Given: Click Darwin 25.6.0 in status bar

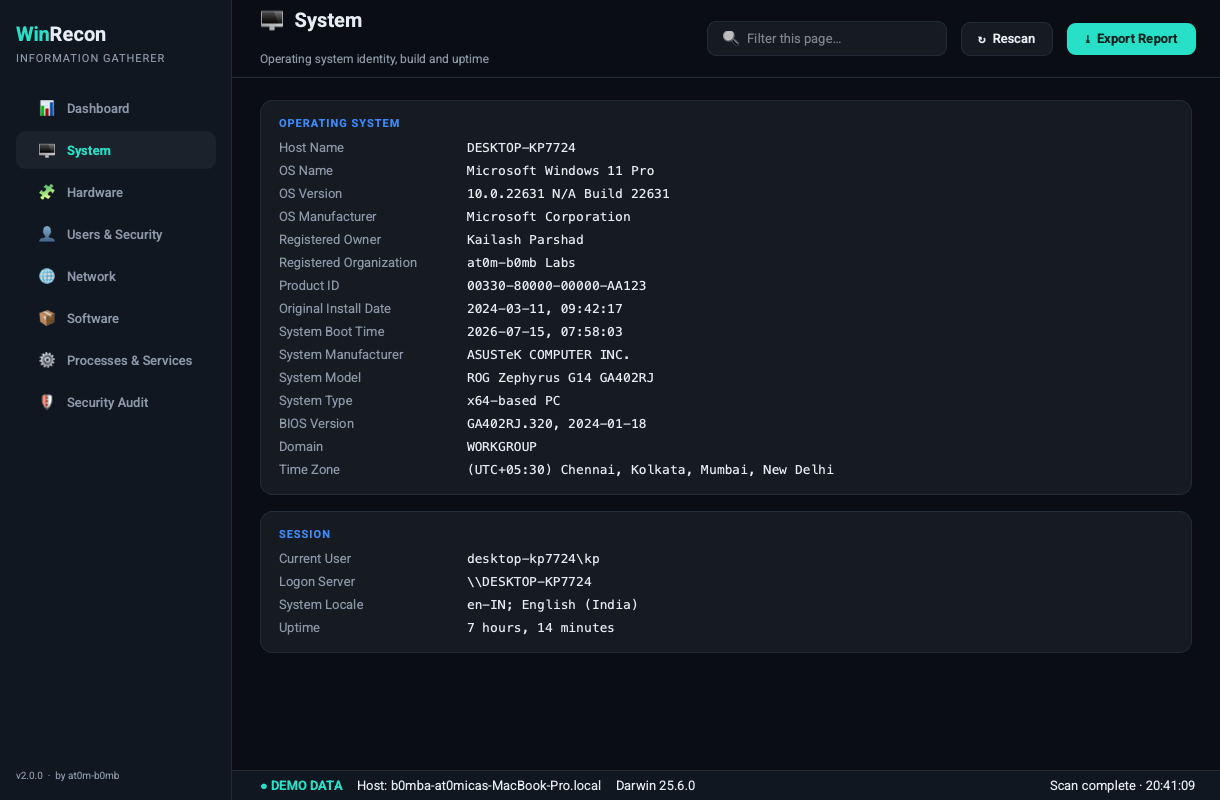Looking at the screenshot, I should [655, 786].
